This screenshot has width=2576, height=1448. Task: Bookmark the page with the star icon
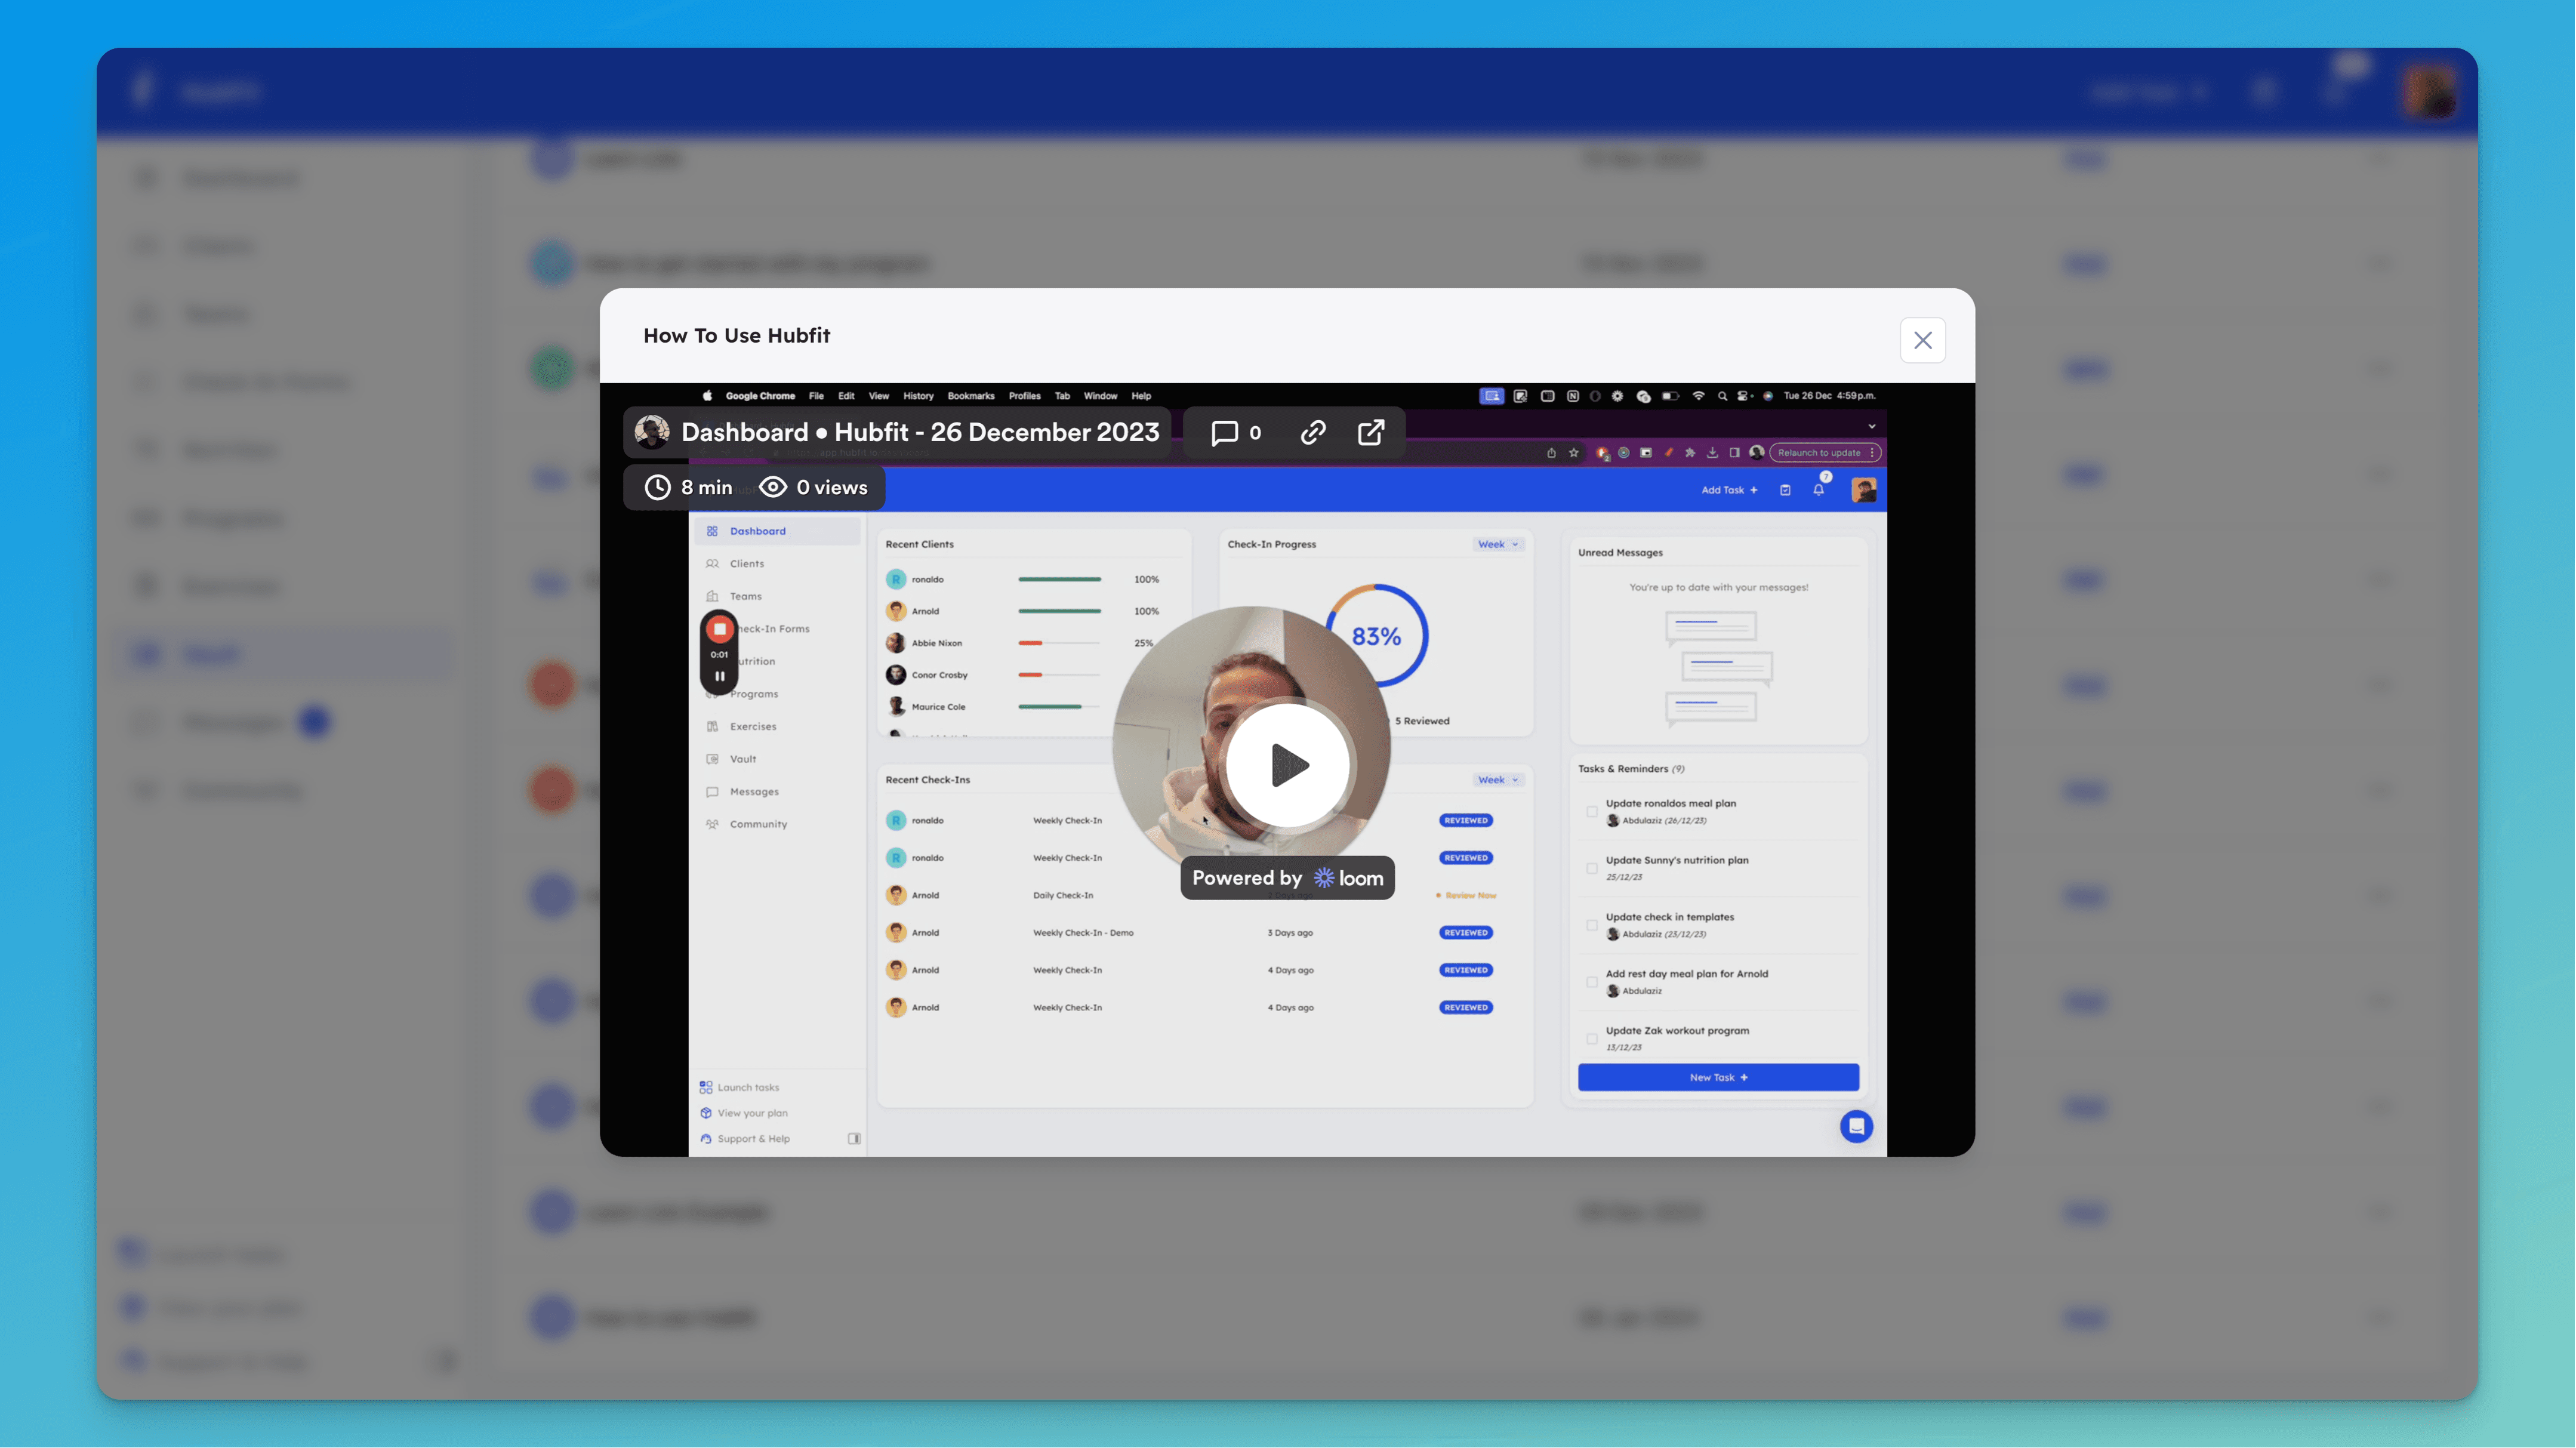(1574, 453)
